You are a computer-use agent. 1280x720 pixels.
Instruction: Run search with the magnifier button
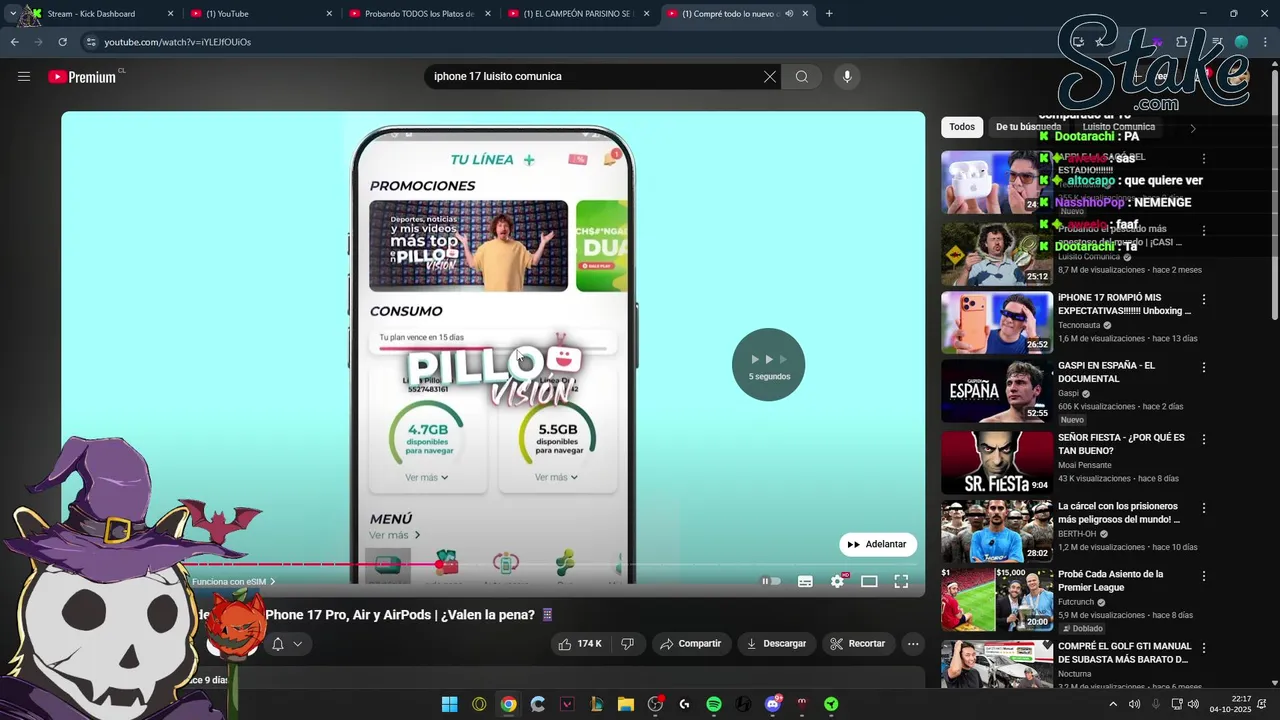[802, 77]
